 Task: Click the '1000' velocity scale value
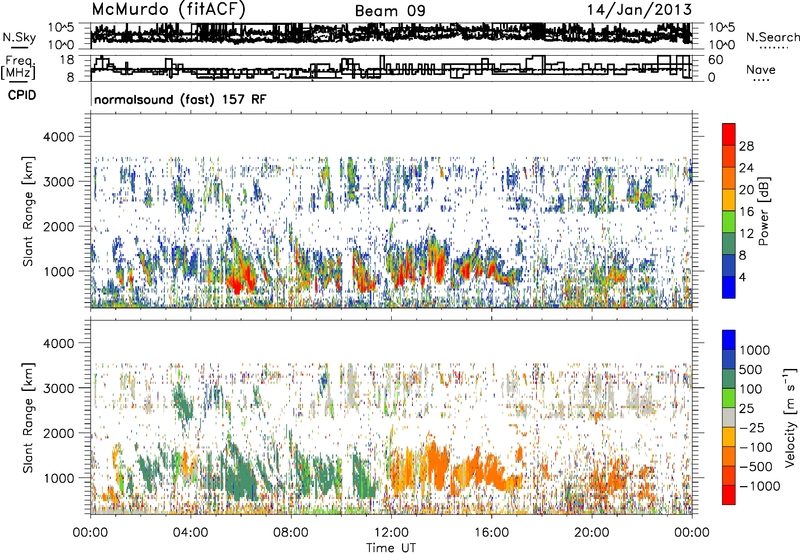coord(754,350)
